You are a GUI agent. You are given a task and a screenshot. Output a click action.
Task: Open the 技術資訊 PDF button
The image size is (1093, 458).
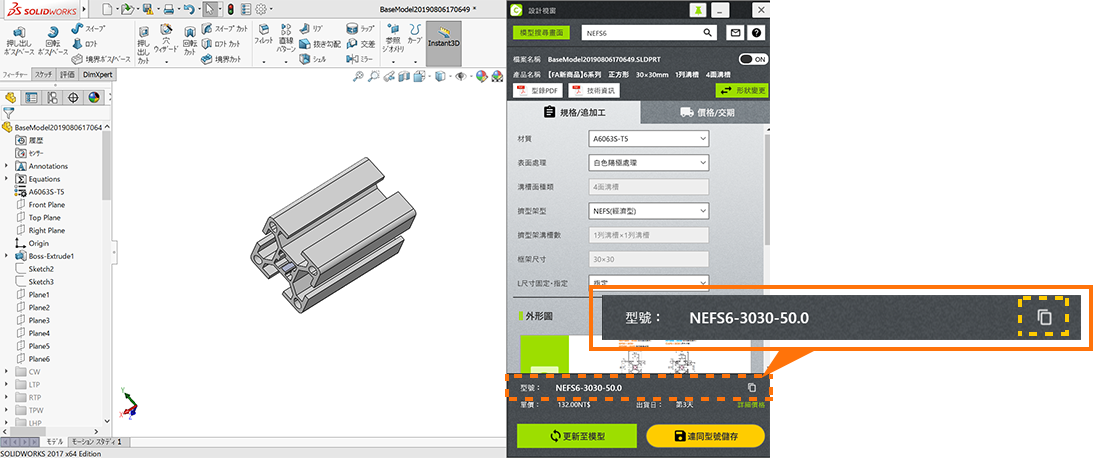(x=593, y=91)
